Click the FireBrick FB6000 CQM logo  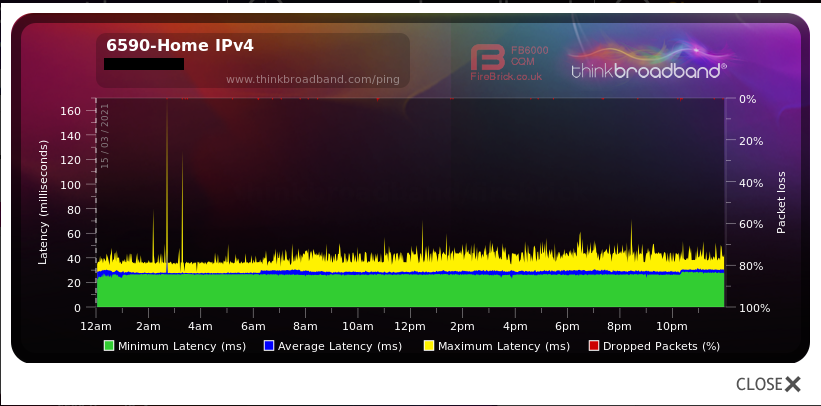click(509, 64)
